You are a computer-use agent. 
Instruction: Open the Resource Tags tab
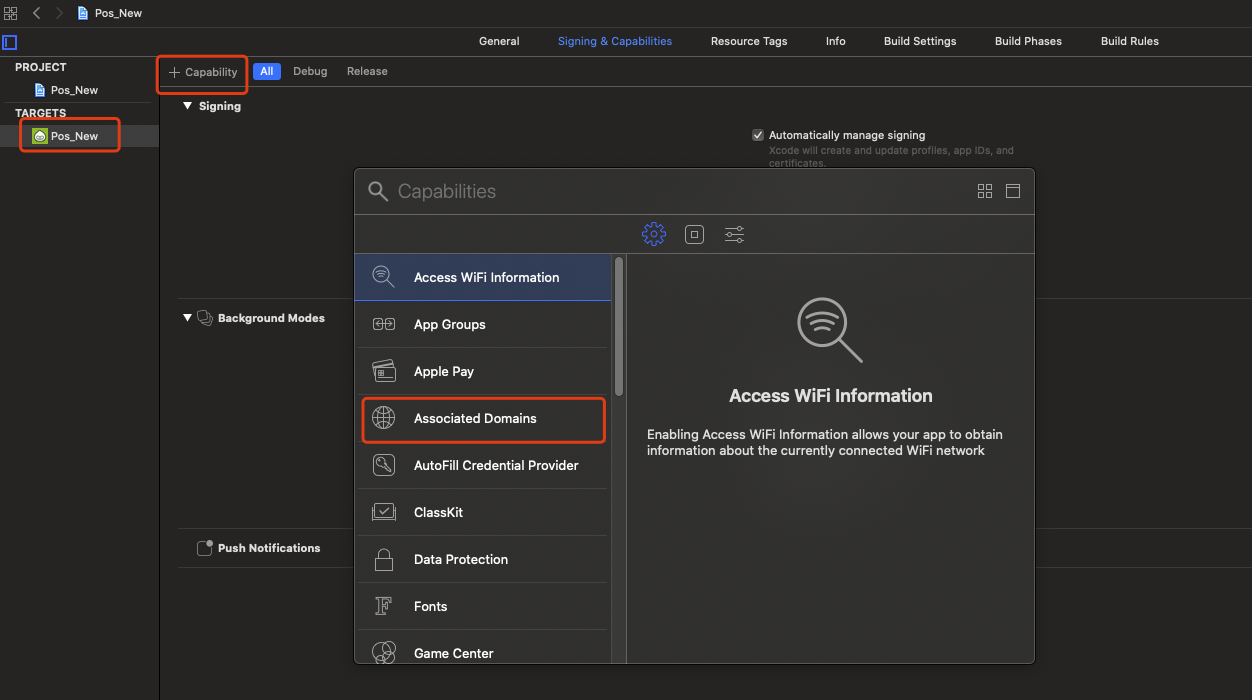click(749, 41)
